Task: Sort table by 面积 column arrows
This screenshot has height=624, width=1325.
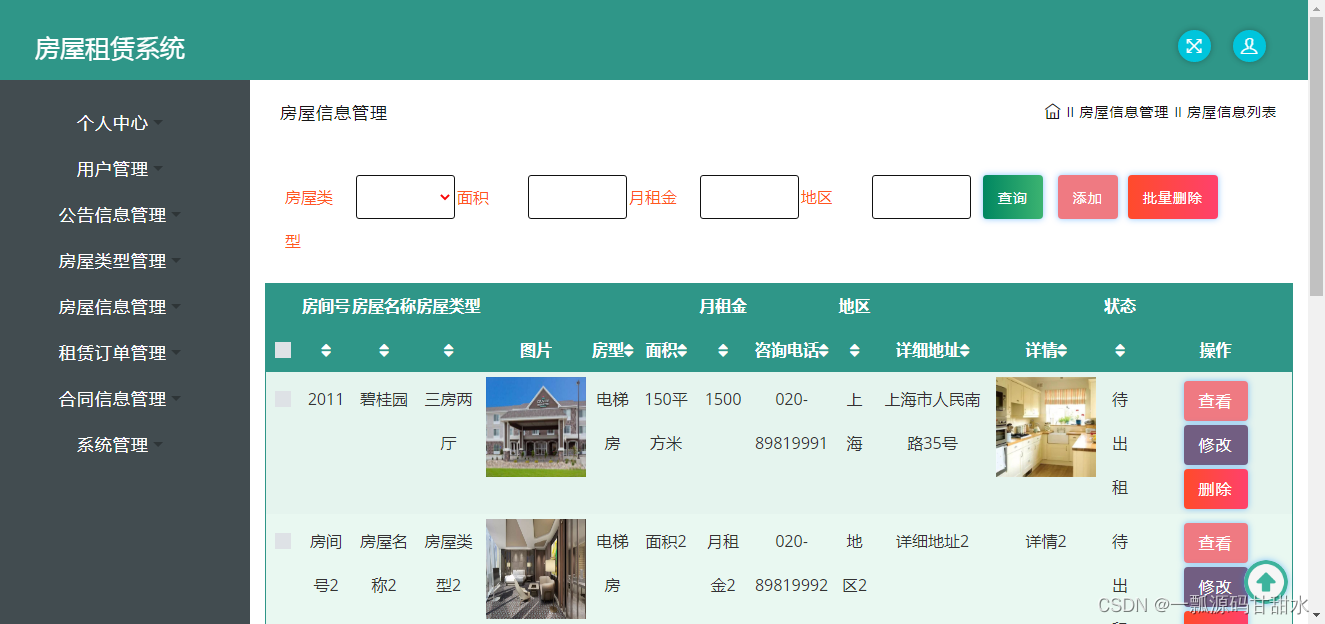Action: [x=682, y=350]
